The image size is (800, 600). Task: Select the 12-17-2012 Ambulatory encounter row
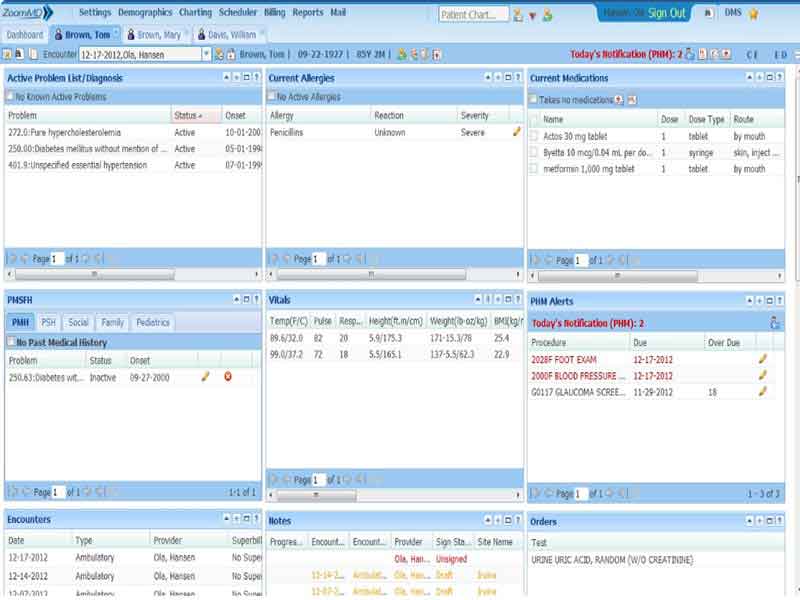click(134, 558)
